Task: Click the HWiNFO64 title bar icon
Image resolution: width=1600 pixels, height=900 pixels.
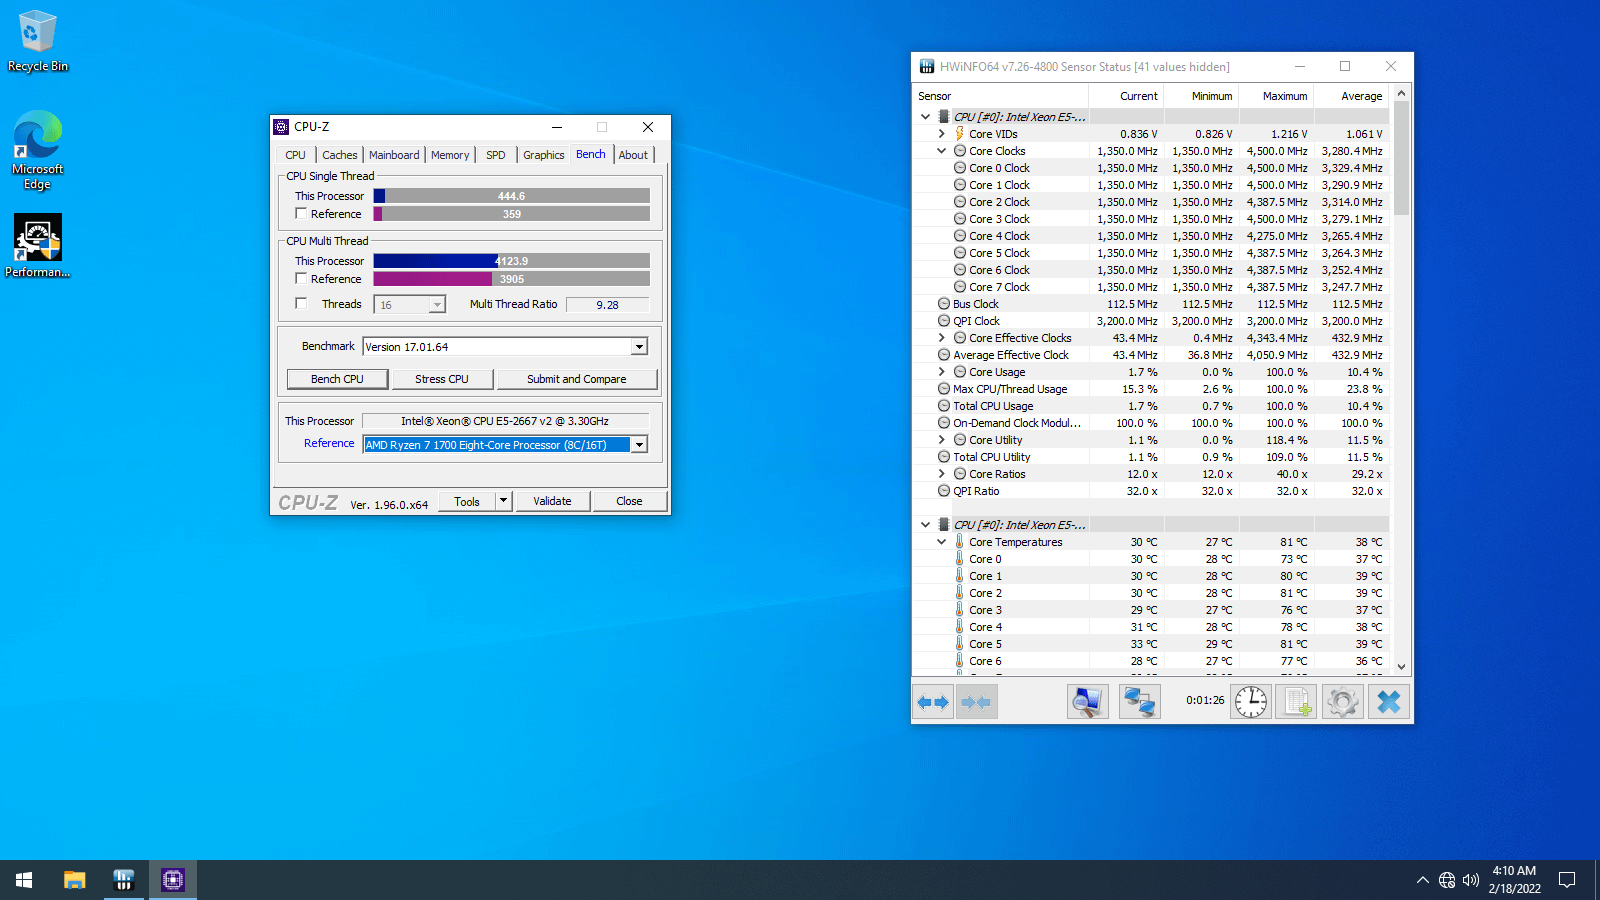Action: pyautogui.click(x=927, y=67)
